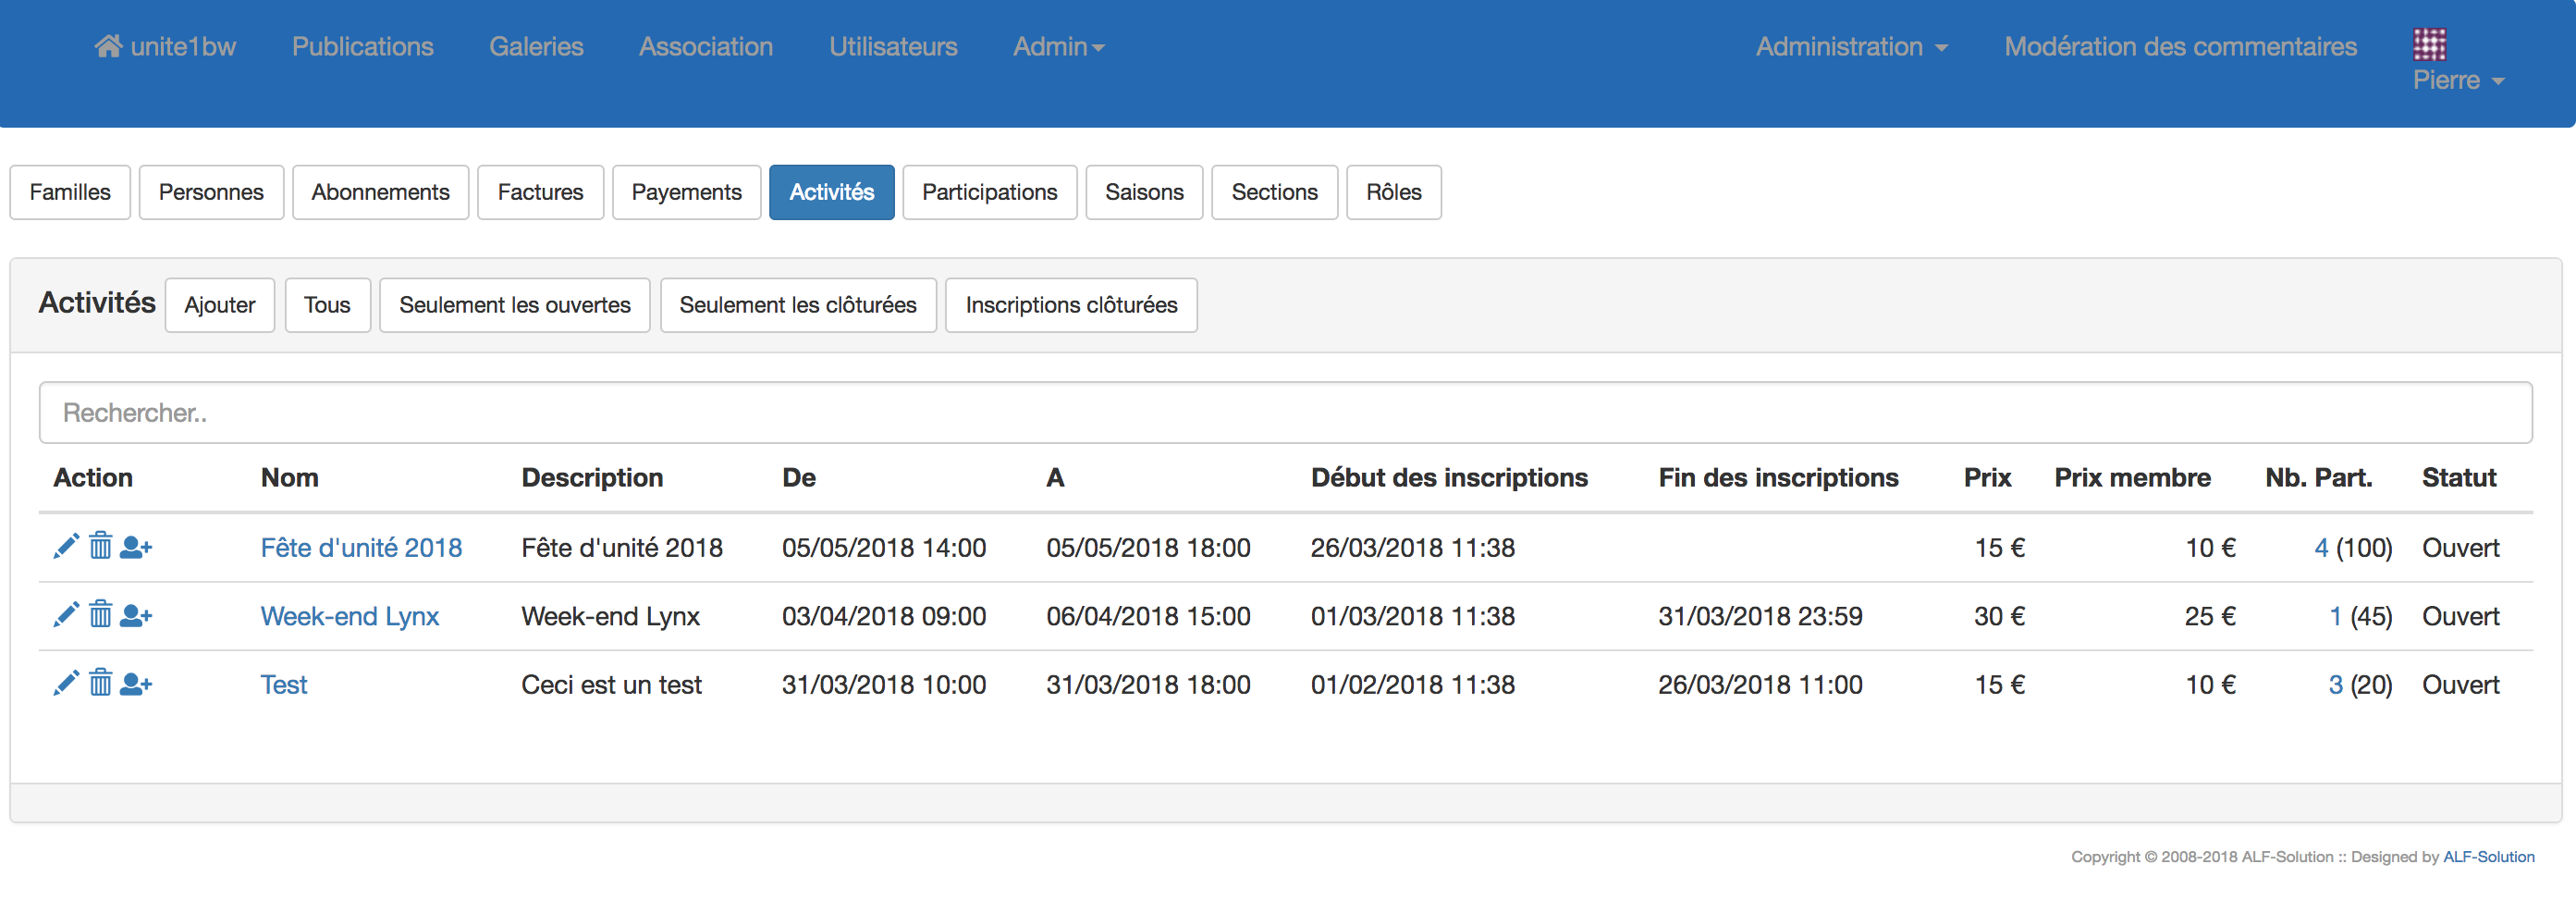The width and height of the screenshot is (2576, 901).
Task: Switch to the Factures tab
Action: 540,192
